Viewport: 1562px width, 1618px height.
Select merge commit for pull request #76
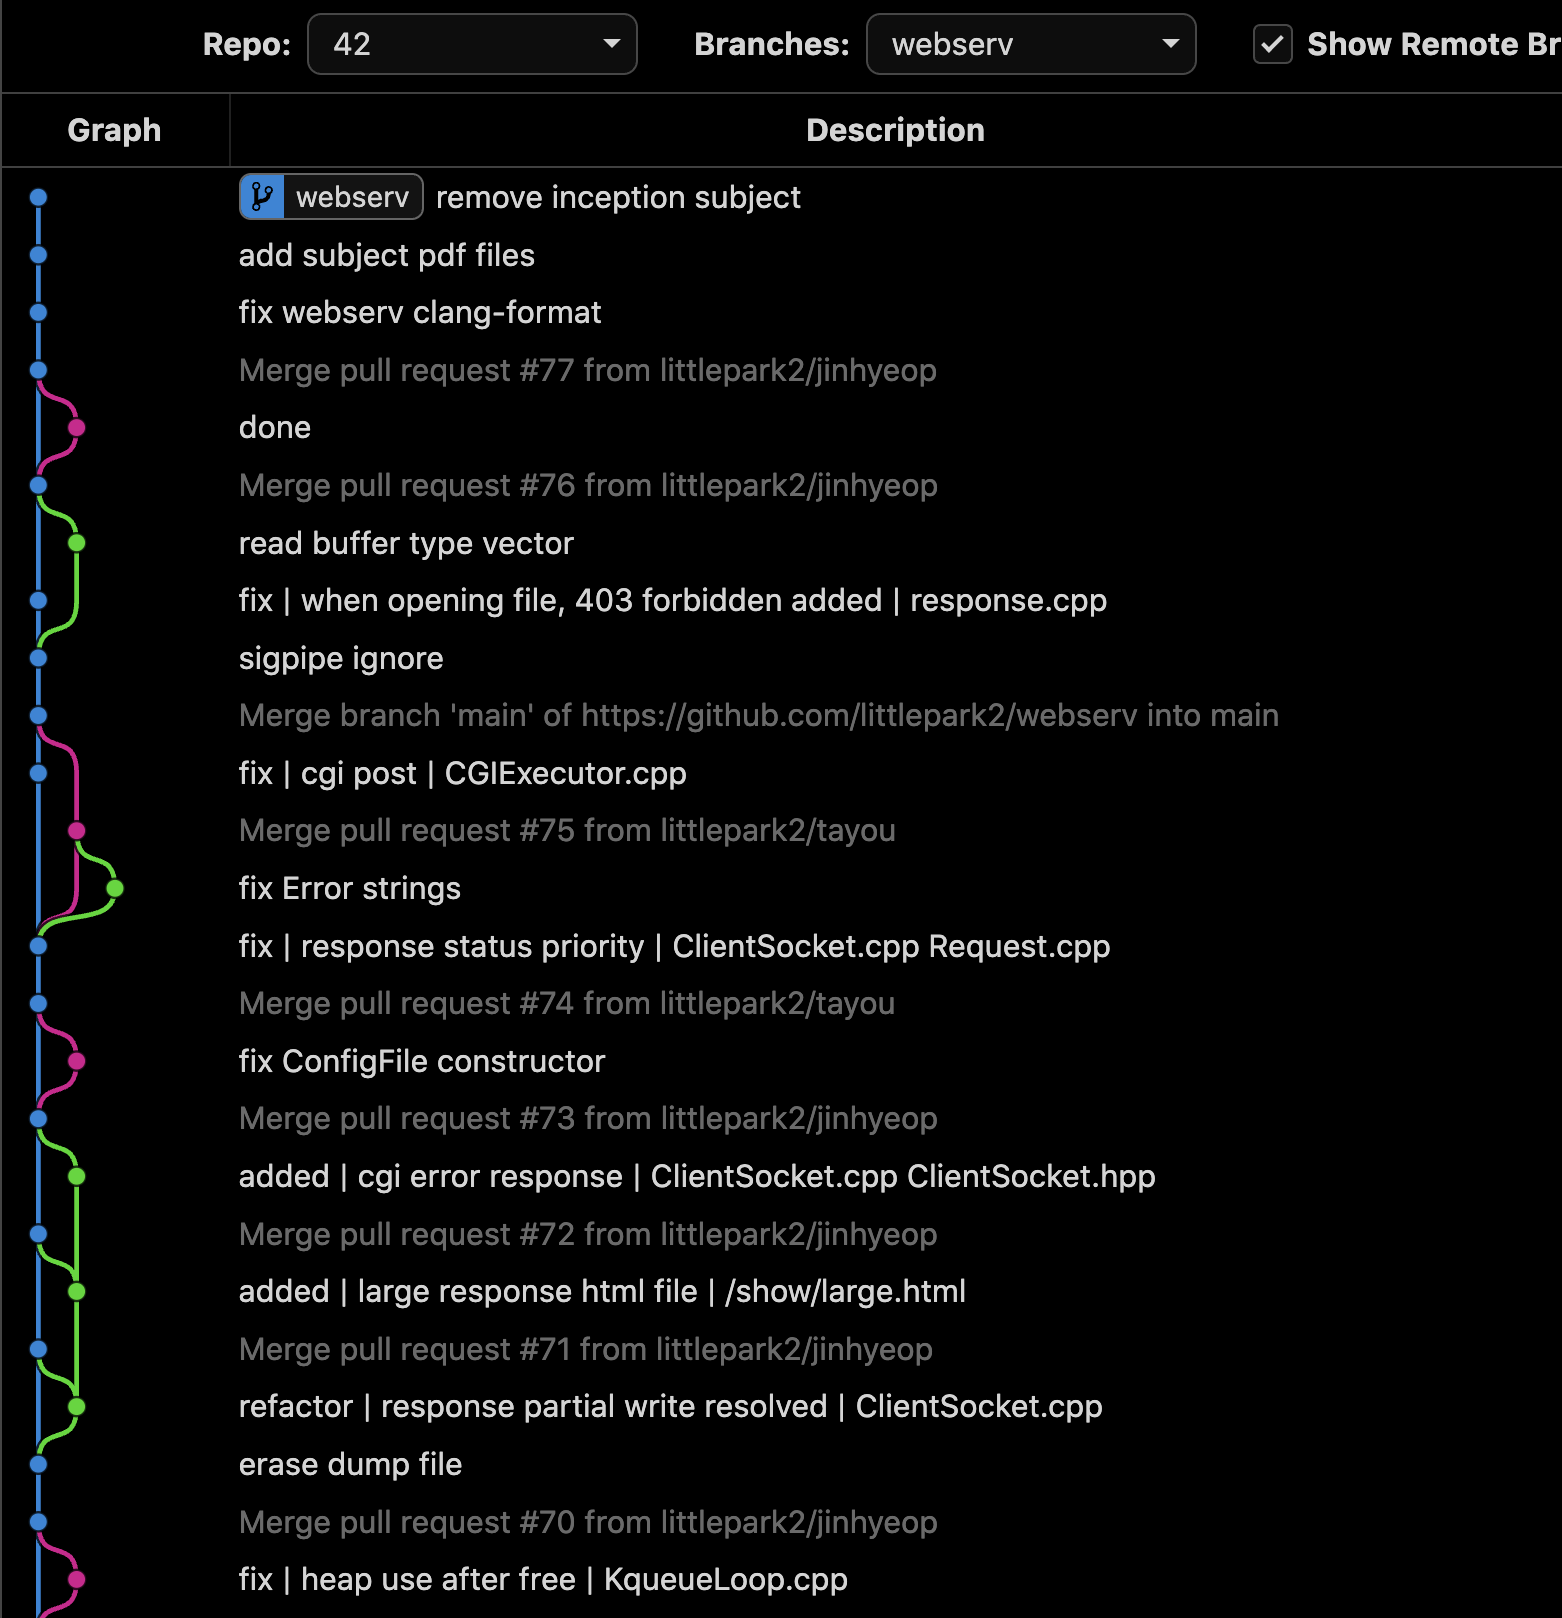[x=588, y=485]
